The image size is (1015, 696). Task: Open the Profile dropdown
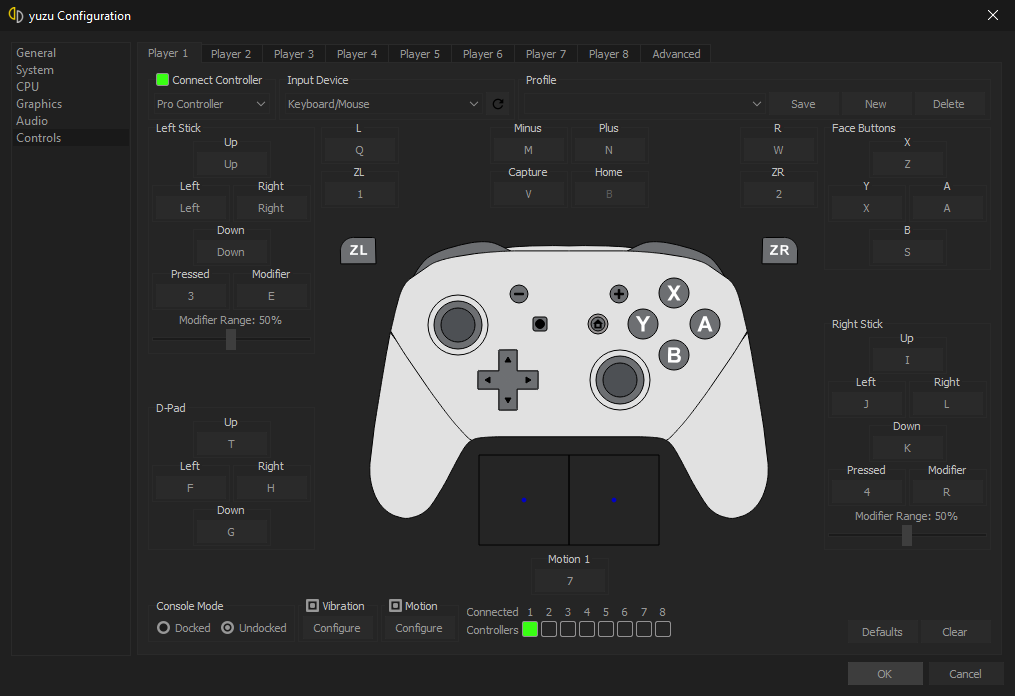pos(644,104)
